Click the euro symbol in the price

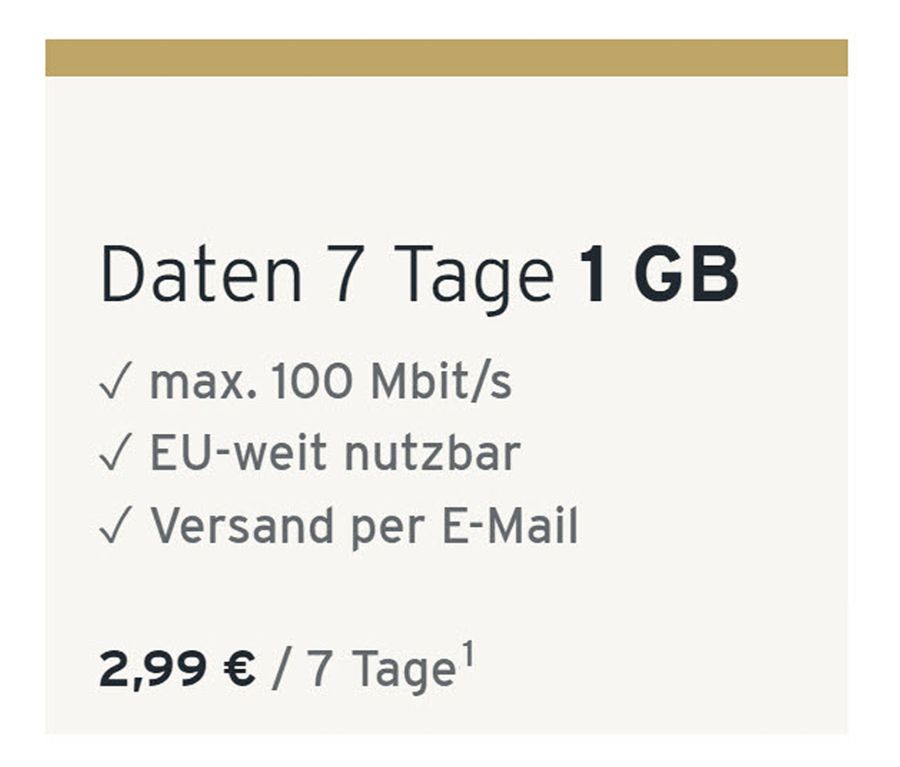[238, 670]
